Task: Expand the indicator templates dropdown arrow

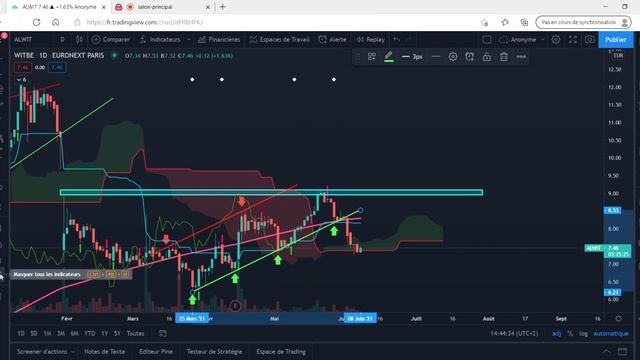Action: (x=189, y=40)
